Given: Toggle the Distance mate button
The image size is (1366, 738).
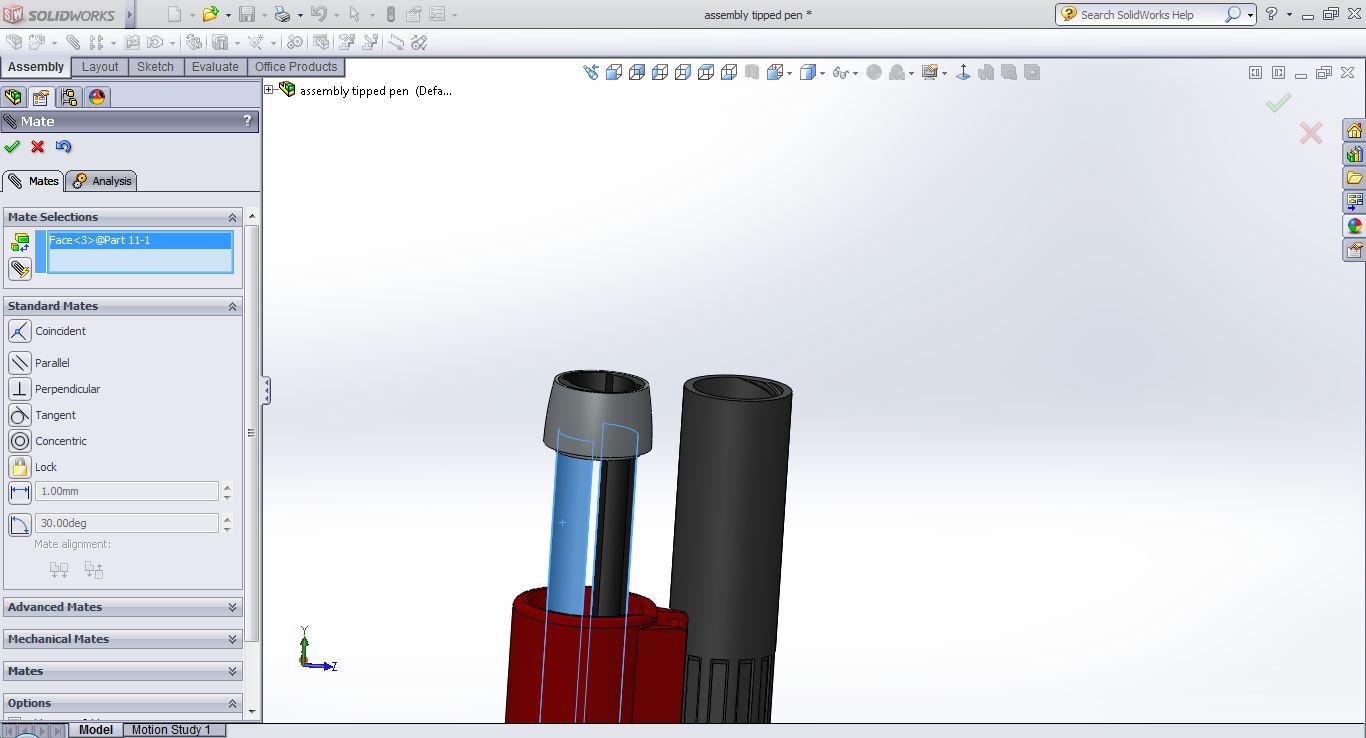Looking at the screenshot, I should (x=19, y=492).
